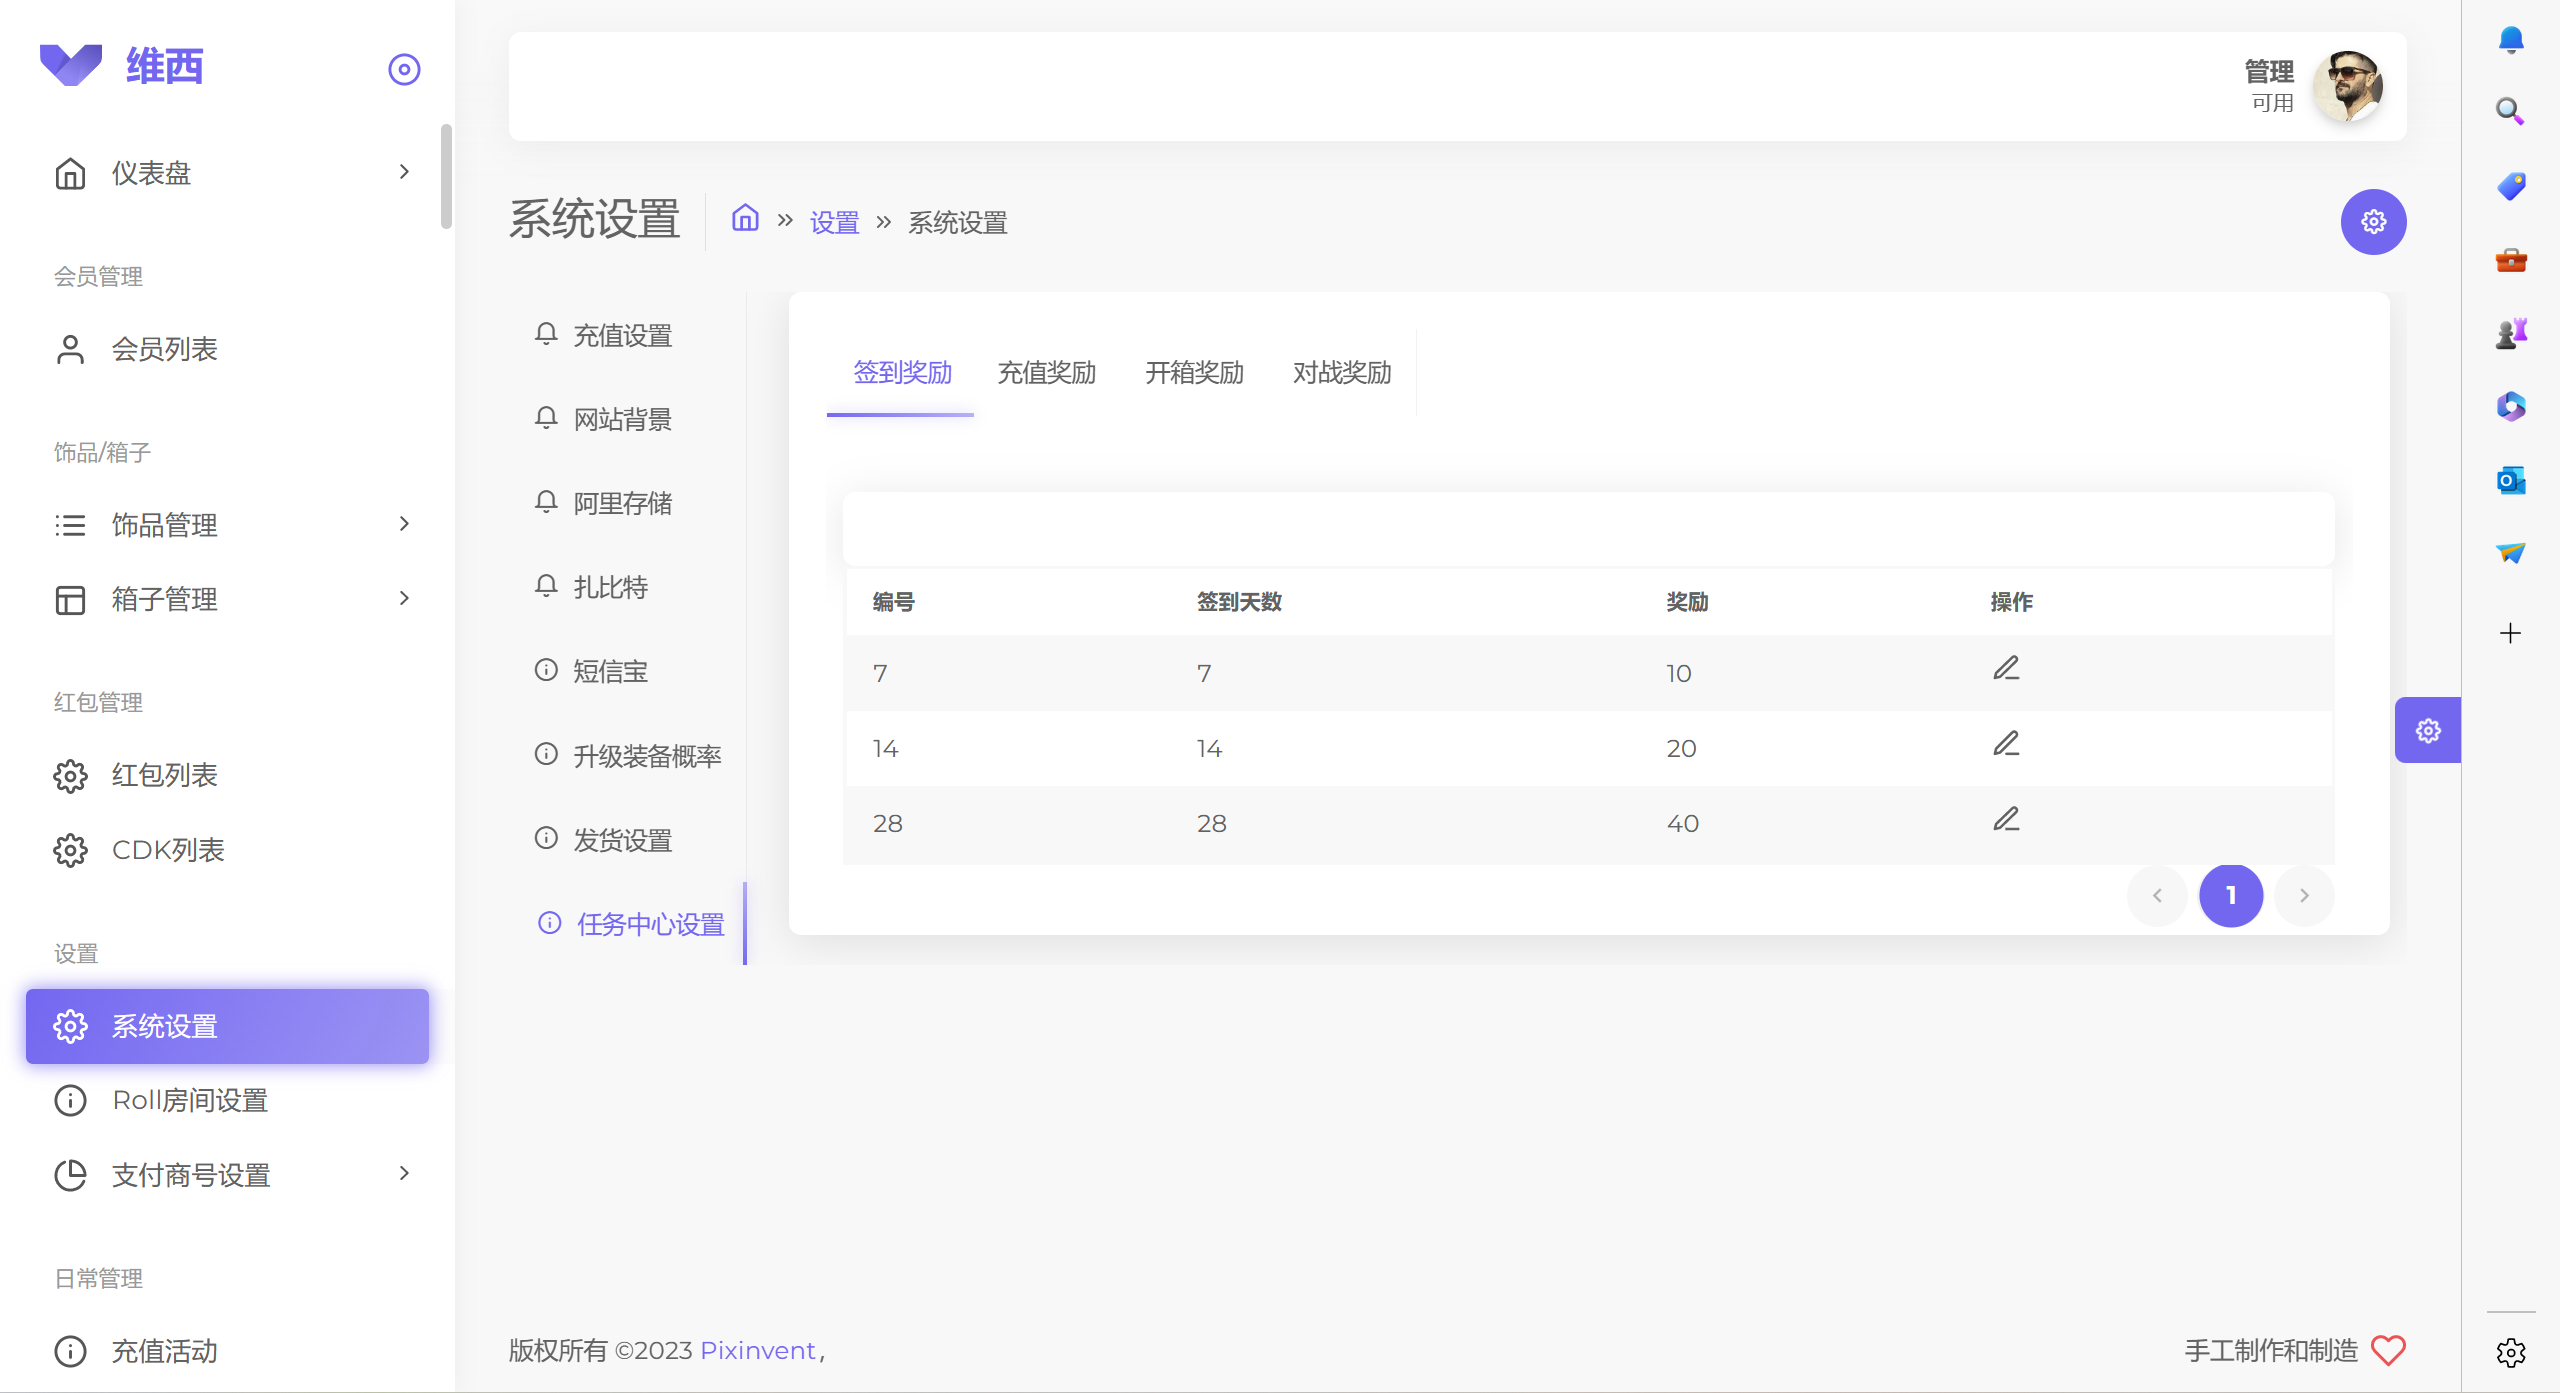
Task: Click the plus icon in browser sidebar
Action: tap(2510, 633)
